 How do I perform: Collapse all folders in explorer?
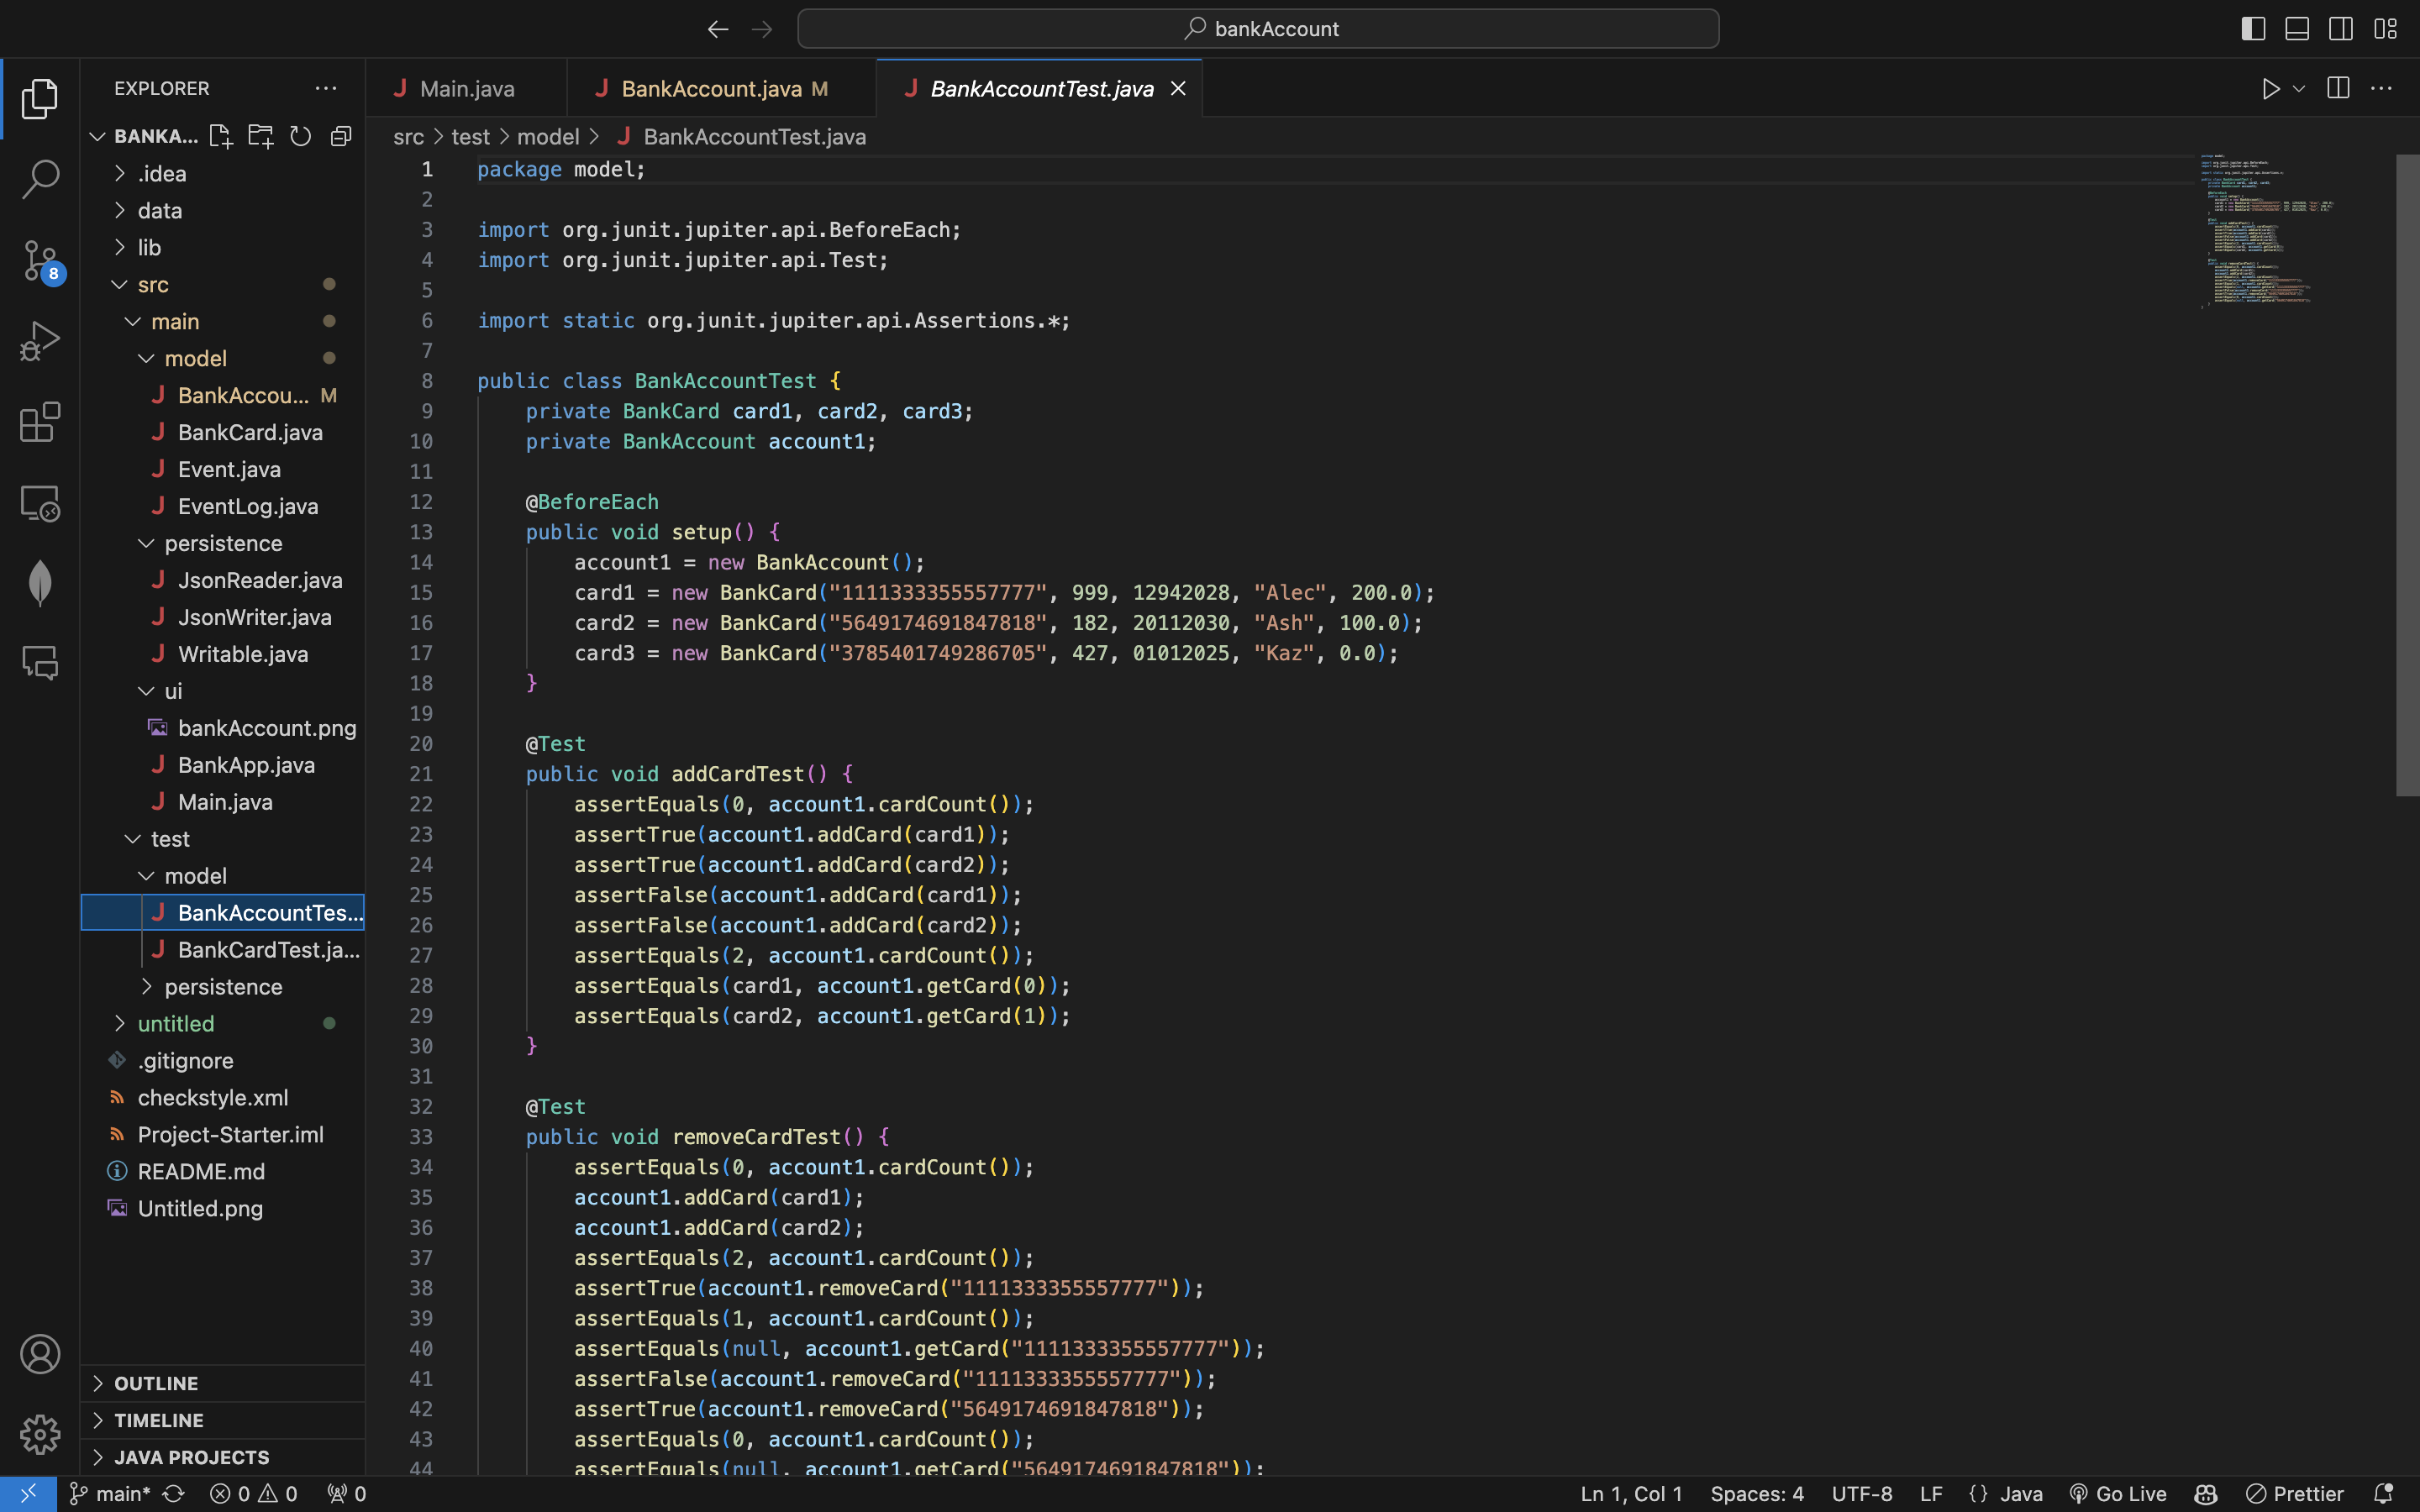(x=341, y=136)
